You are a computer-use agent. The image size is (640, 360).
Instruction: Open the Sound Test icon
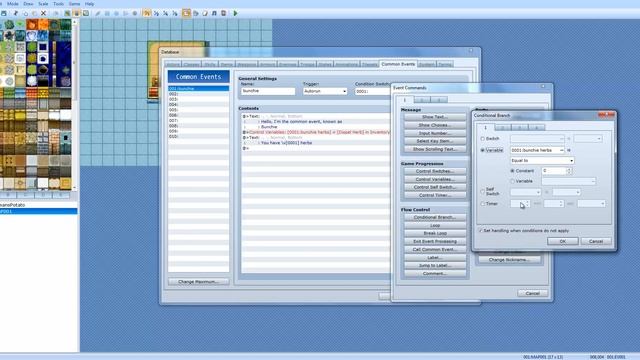click(x=214, y=13)
